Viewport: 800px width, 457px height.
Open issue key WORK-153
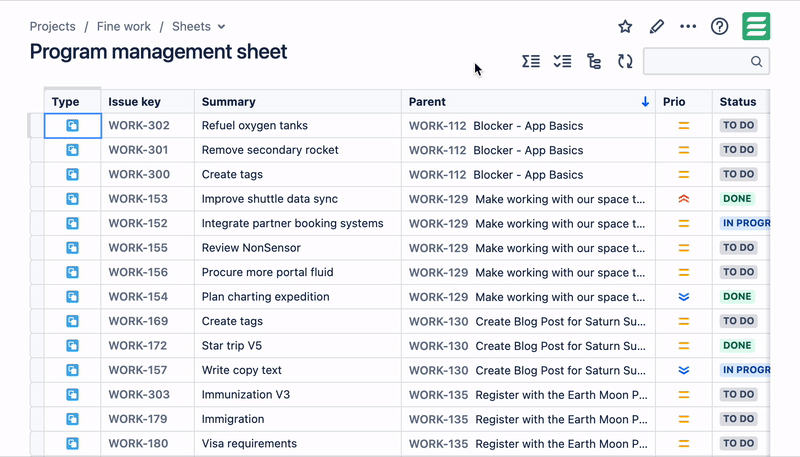pyautogui.click(x=138, y=199)
